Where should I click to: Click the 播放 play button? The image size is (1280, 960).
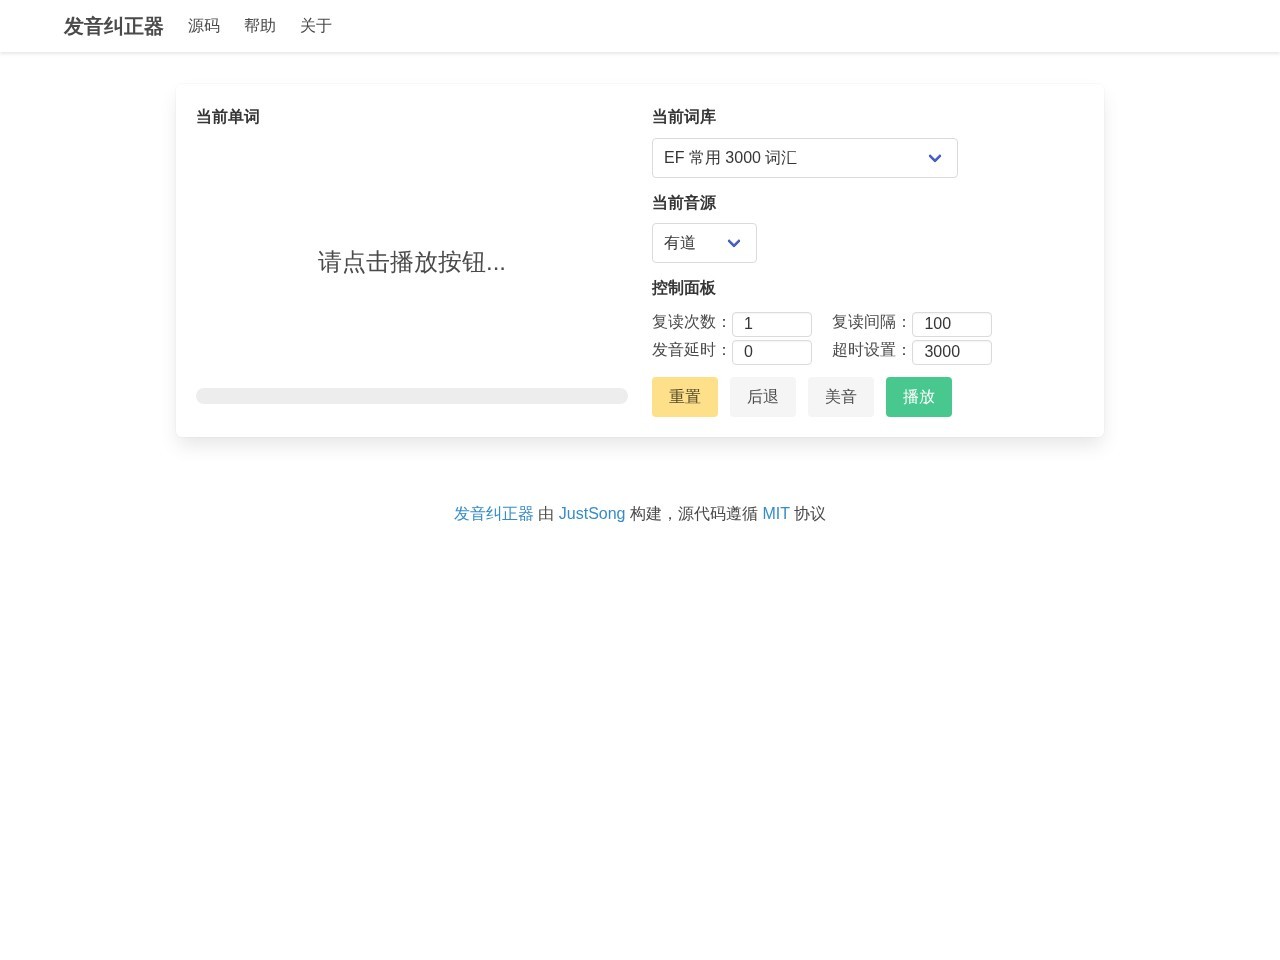click(x=918, y=396)
